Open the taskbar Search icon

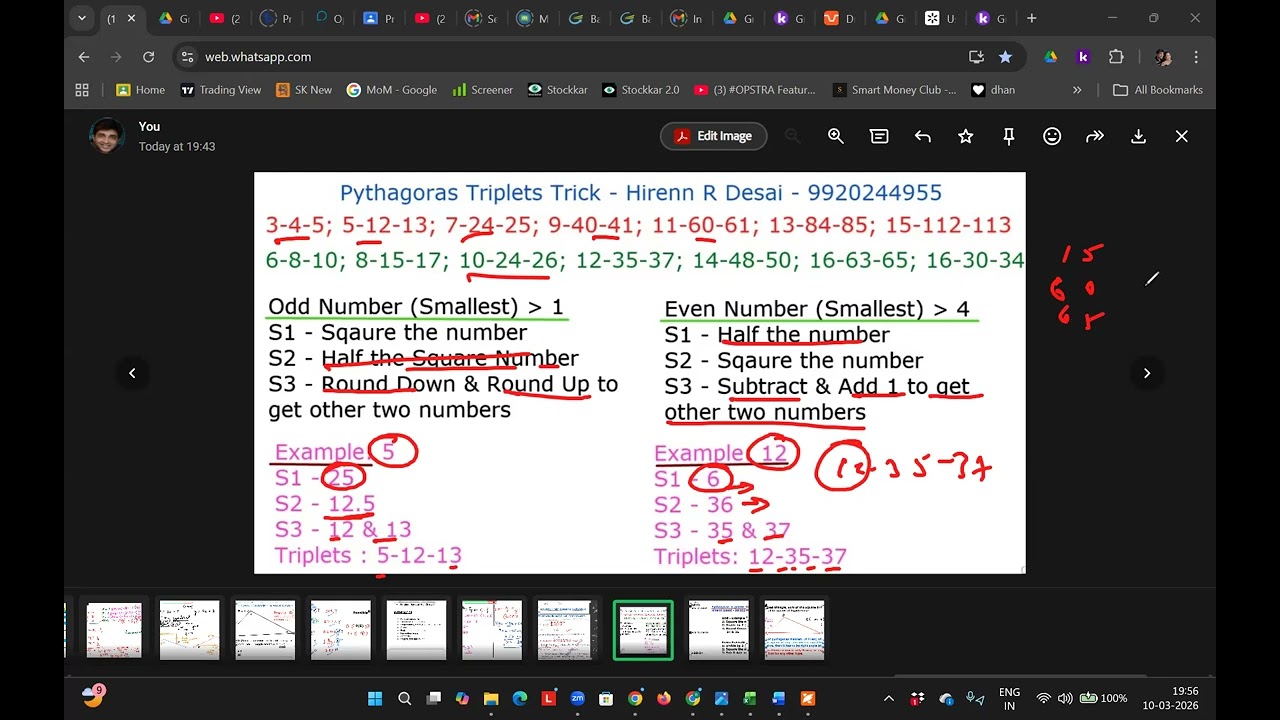404,699
